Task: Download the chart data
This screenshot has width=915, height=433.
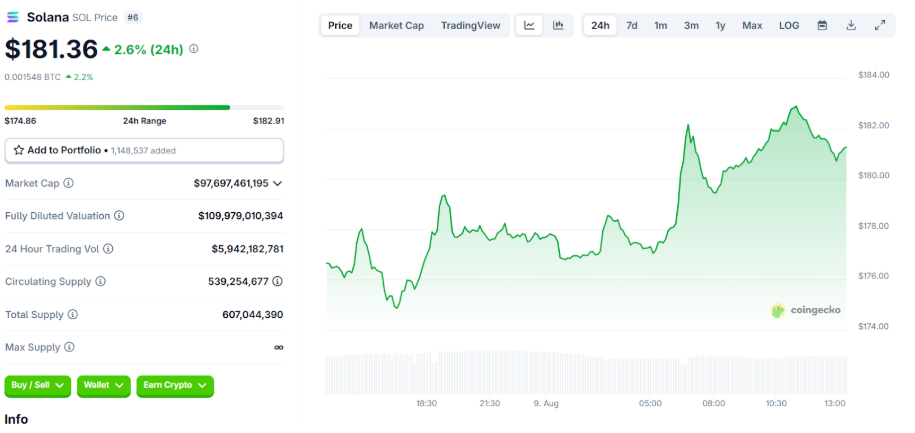Action: tap(851, 25)
